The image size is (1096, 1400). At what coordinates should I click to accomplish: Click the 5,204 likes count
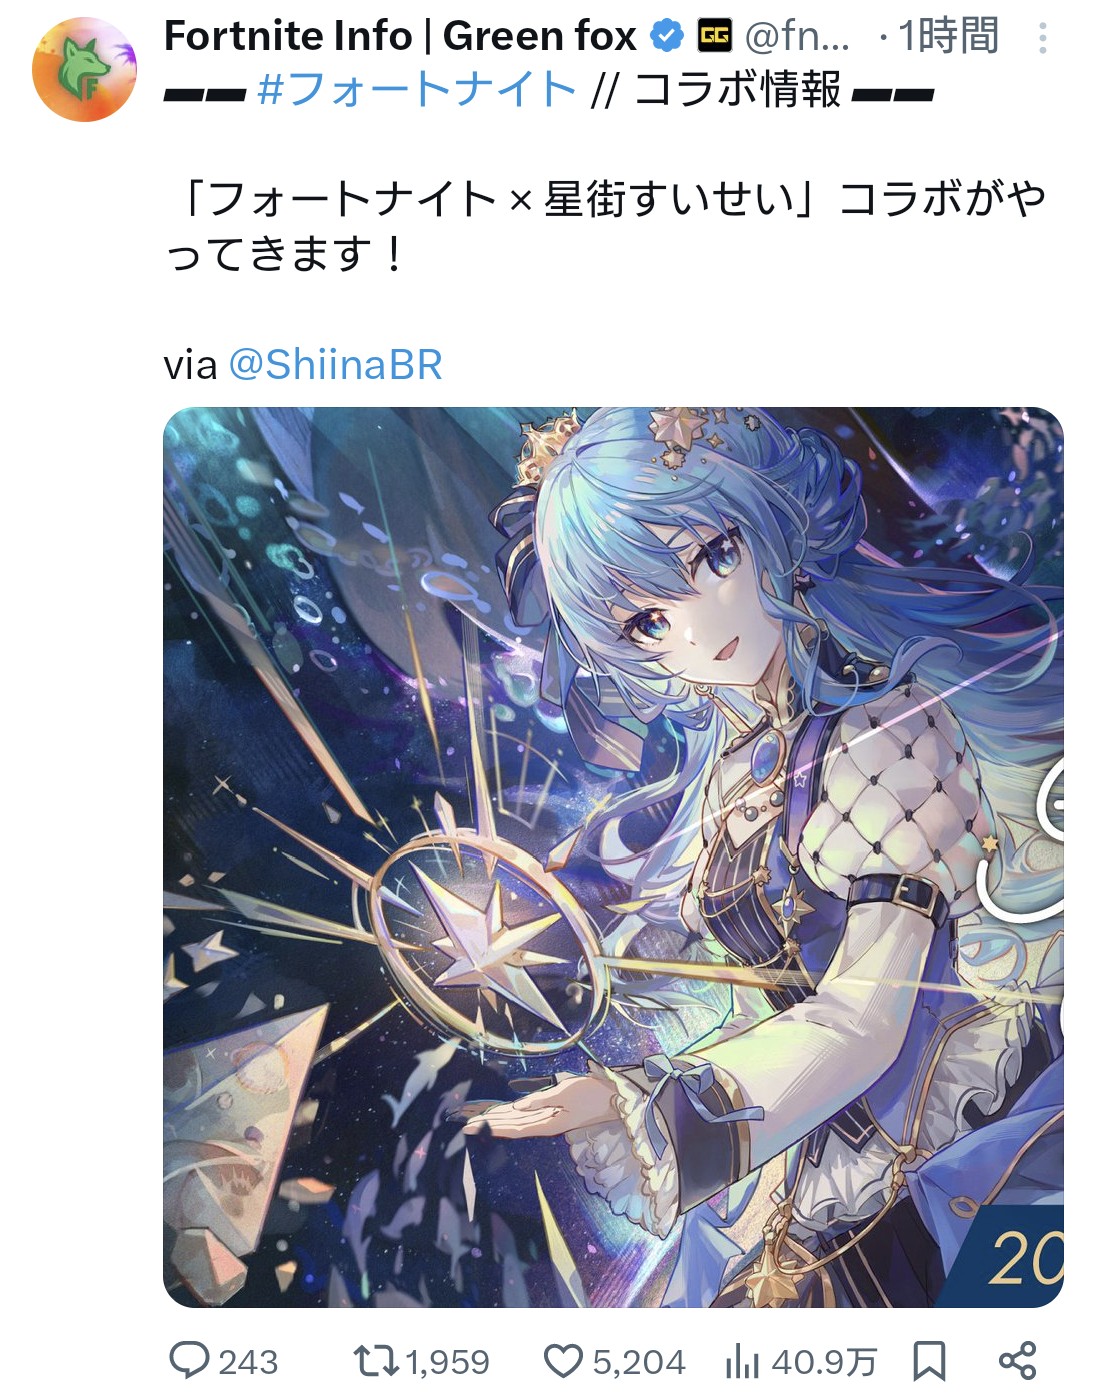[x=639, y=1362]
